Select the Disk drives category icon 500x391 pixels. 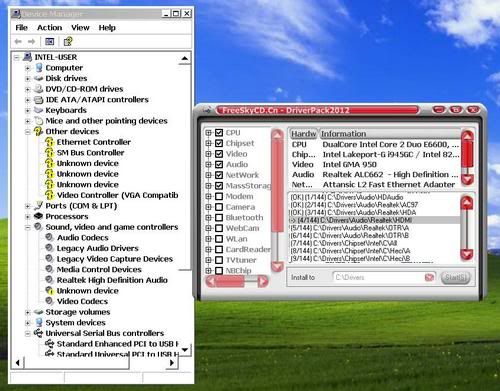[39, 79]
